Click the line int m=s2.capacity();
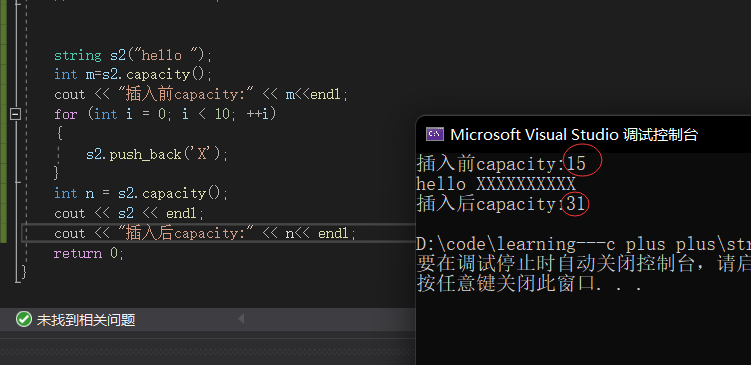Viewport: 751px width, 365px height. pyautogui.click(x=133, y=75)
